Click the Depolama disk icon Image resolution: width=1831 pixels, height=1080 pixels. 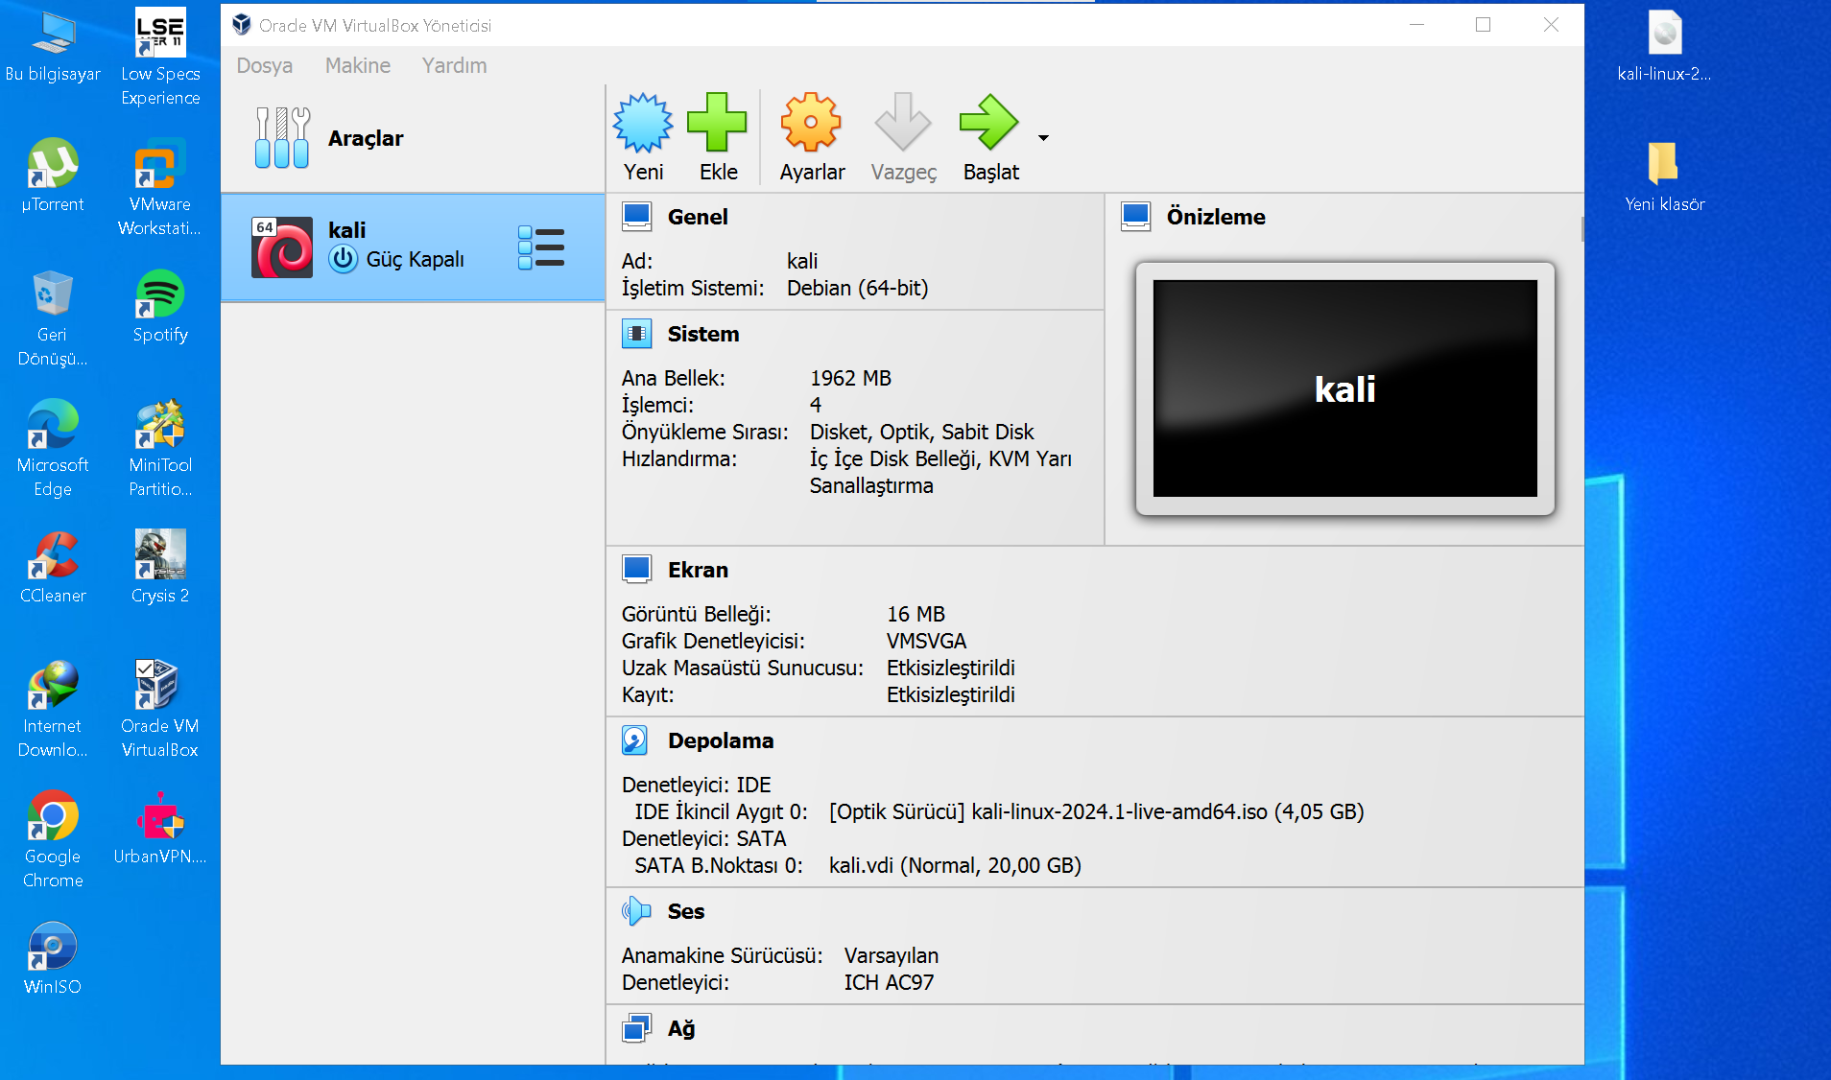pos(636,740)
